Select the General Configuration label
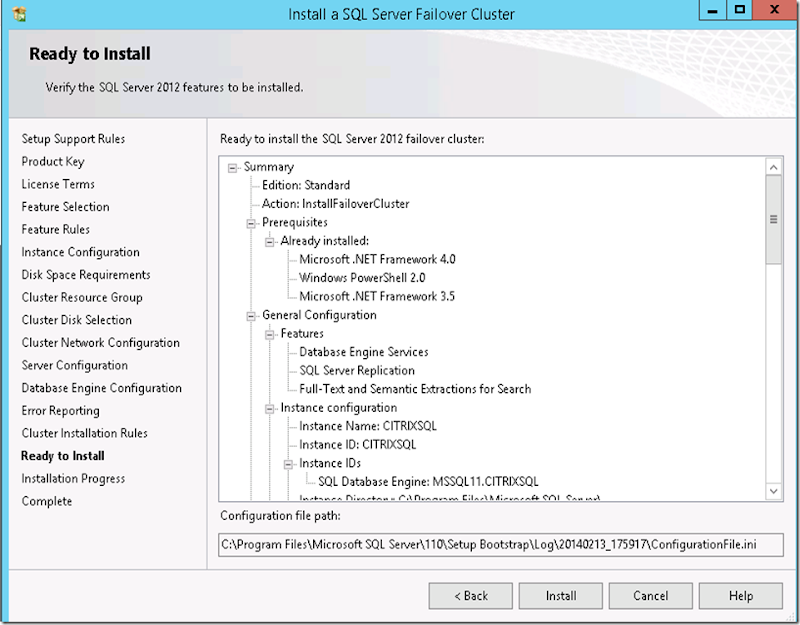This screenshot has width=800, height=625. [x=319, y=315]
